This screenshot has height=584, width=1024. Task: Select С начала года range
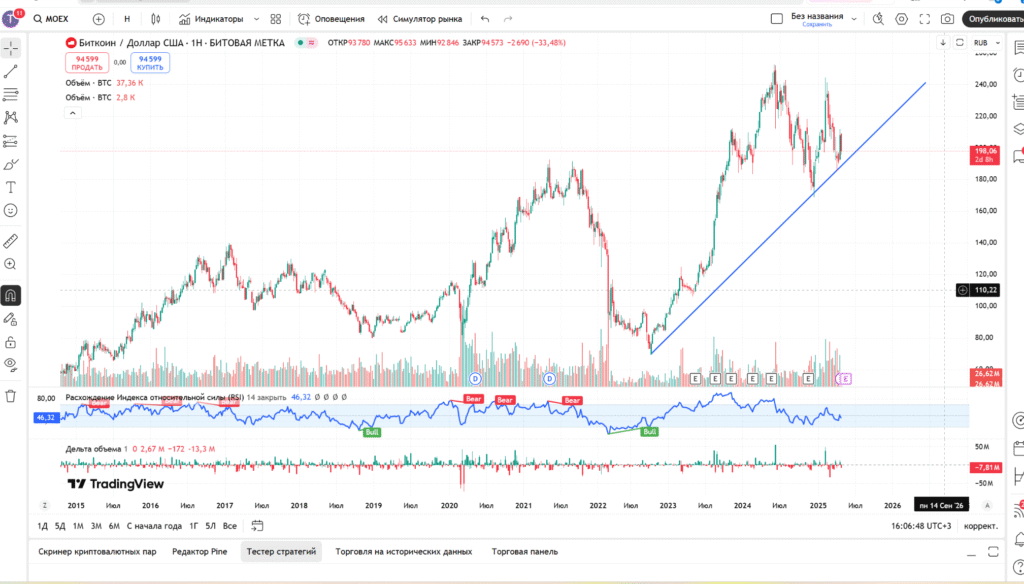(154, 526)
